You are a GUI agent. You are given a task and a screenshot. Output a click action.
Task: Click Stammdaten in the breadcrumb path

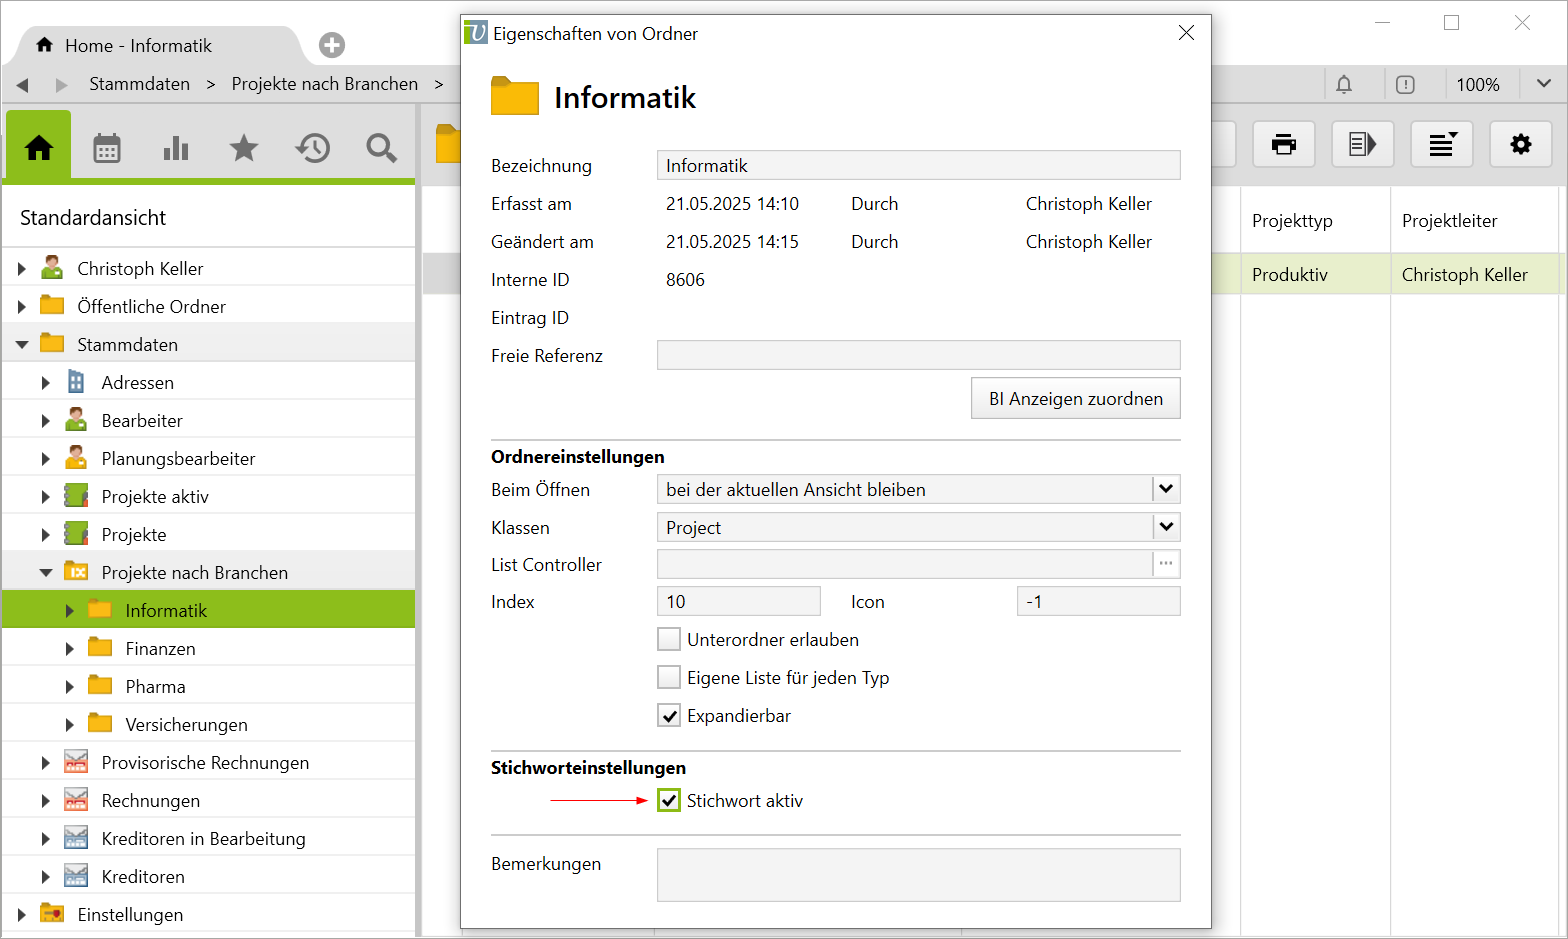[139, 84]
